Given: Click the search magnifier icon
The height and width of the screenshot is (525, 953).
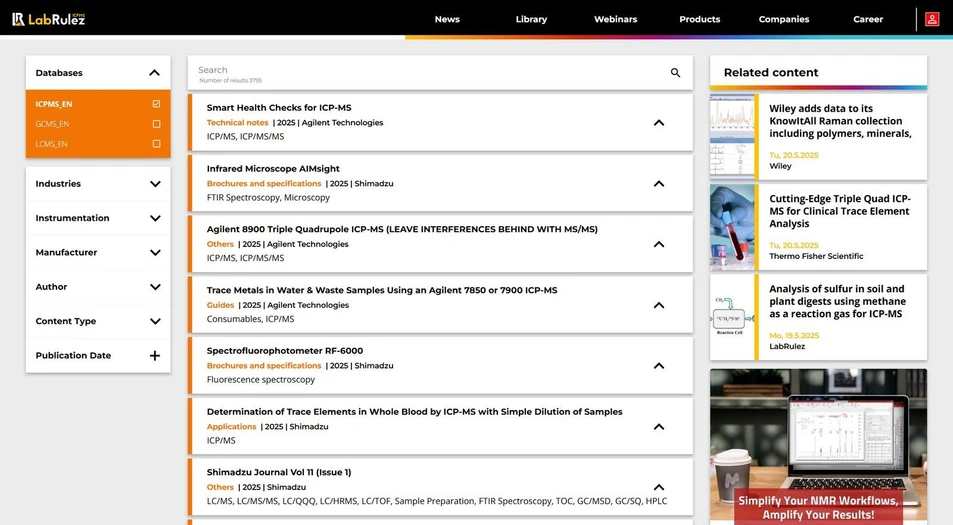Looking at the screenshot, I should point(675,72).
